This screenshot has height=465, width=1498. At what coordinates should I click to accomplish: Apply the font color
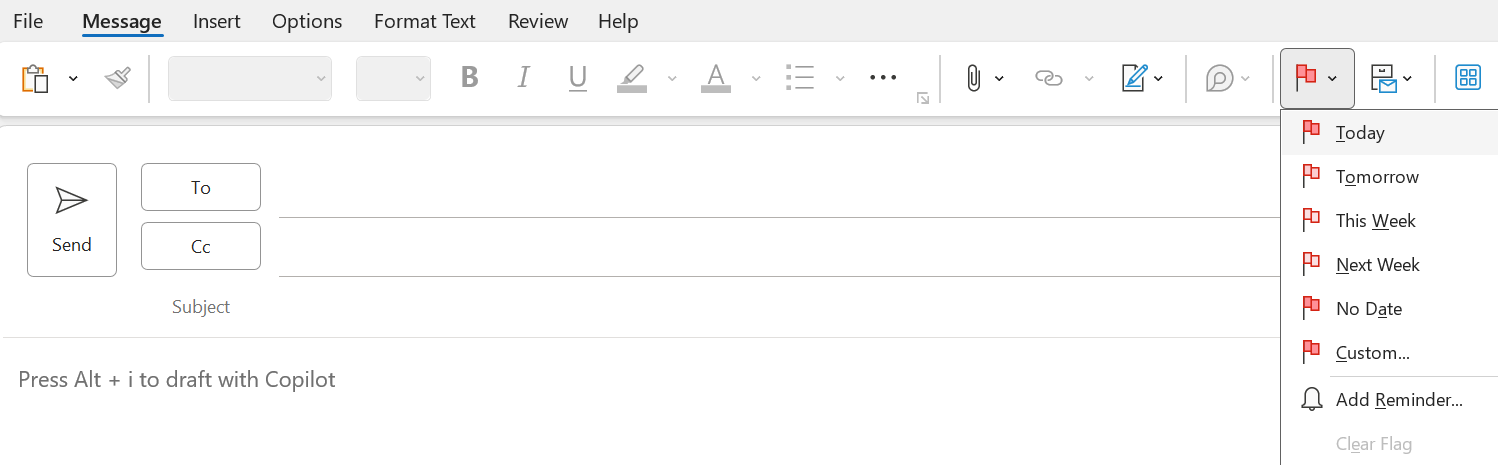(x=716, y=78)
